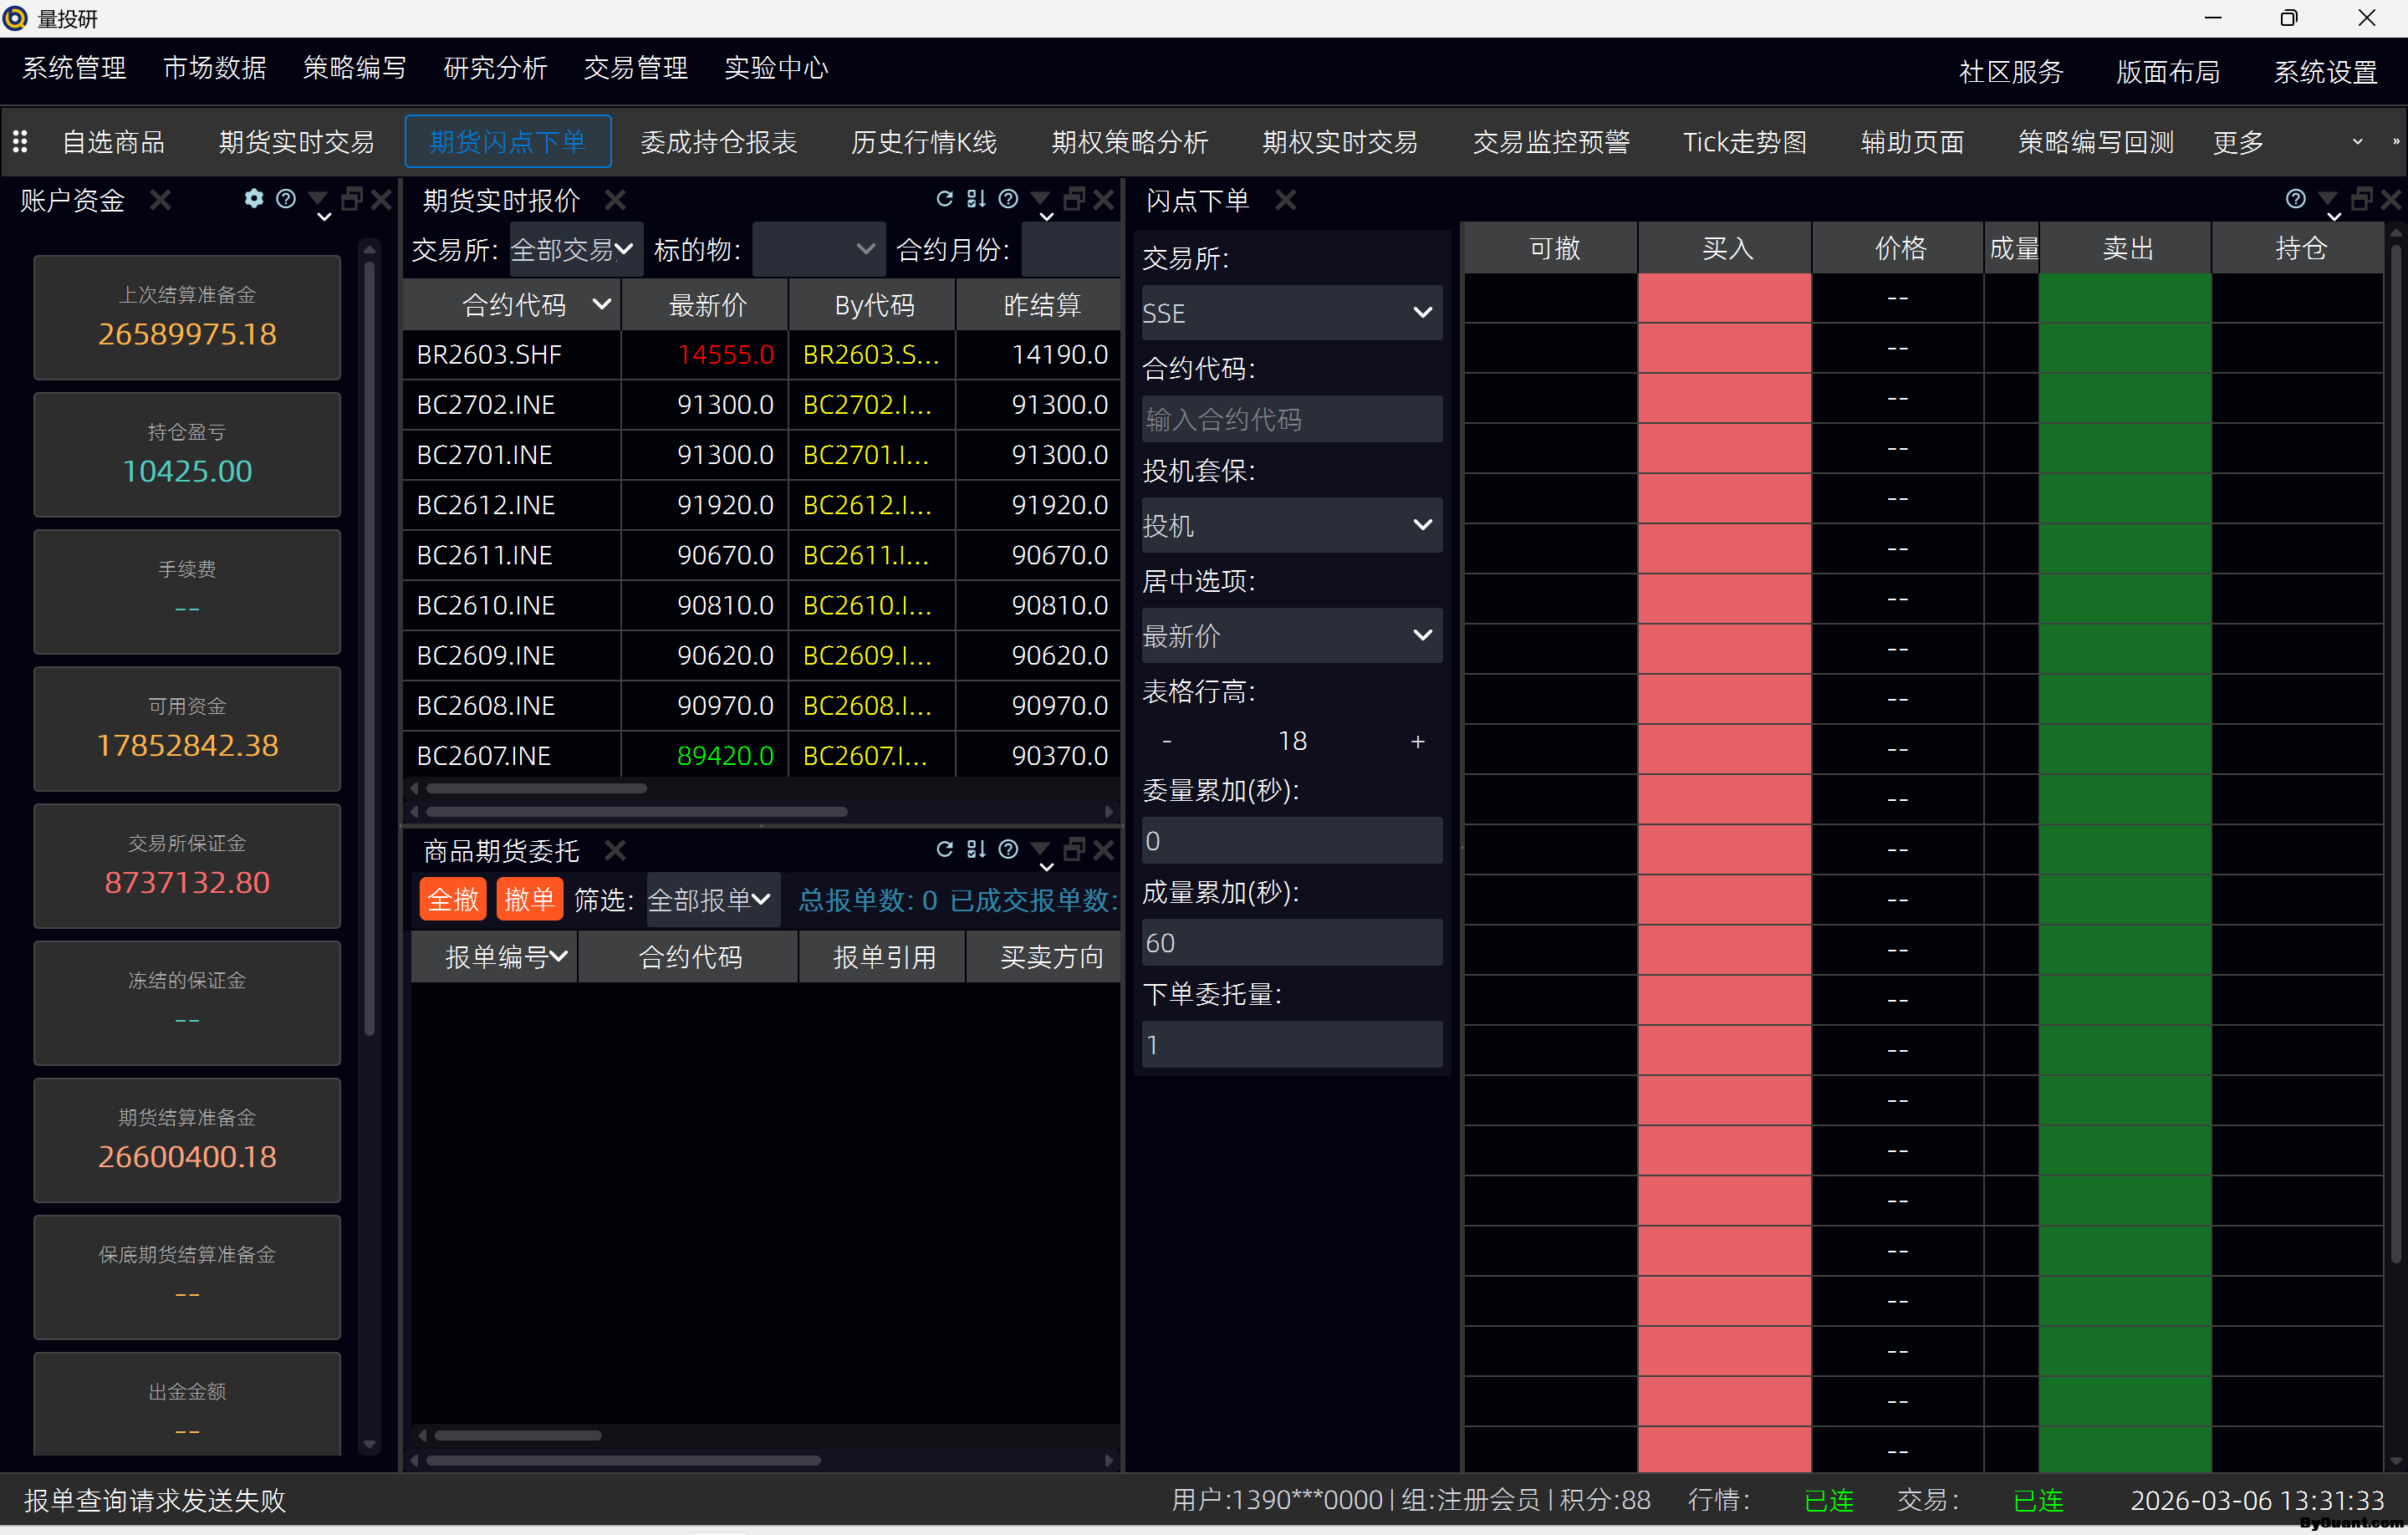
Task: Open the 筛选 全部报单 dropdown
Action: (711, 900)
